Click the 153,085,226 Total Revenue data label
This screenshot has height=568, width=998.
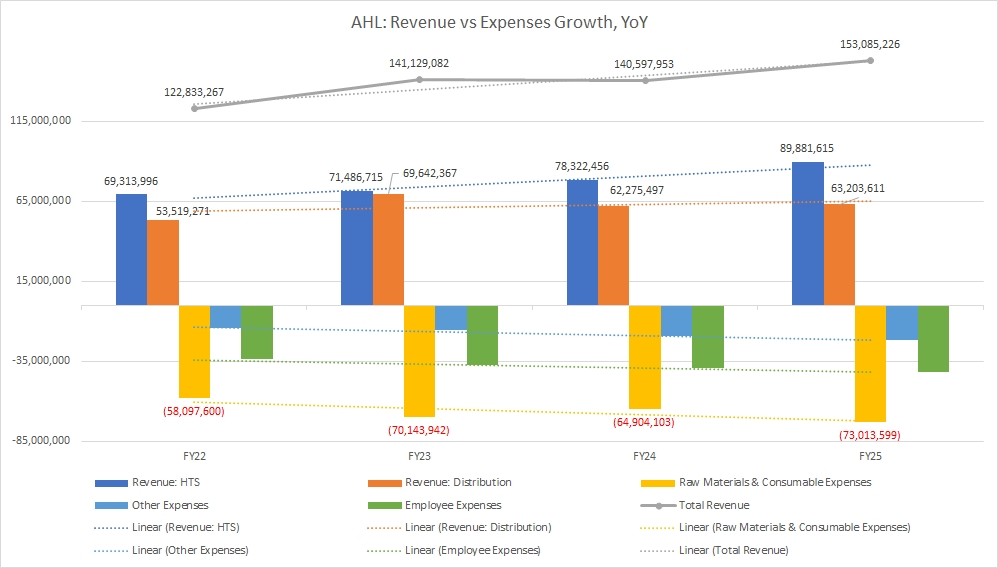tap(868, 44)
